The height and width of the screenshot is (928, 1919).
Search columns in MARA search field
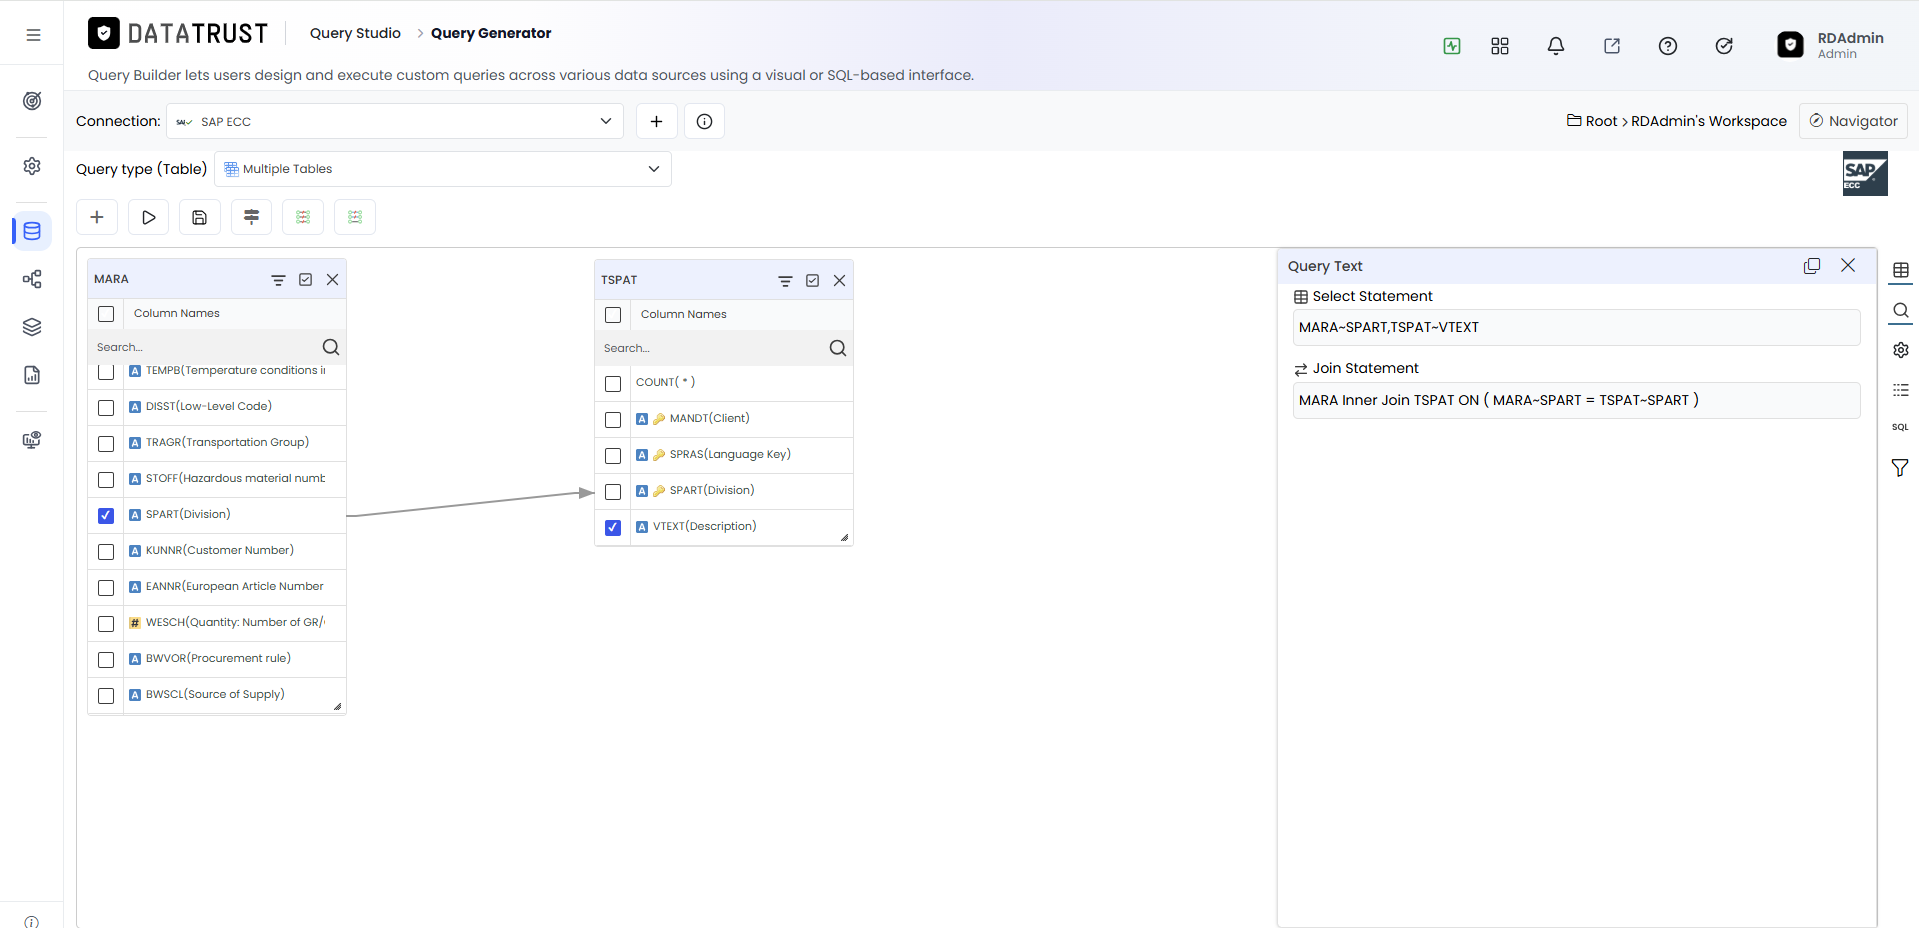coord(205,347)
